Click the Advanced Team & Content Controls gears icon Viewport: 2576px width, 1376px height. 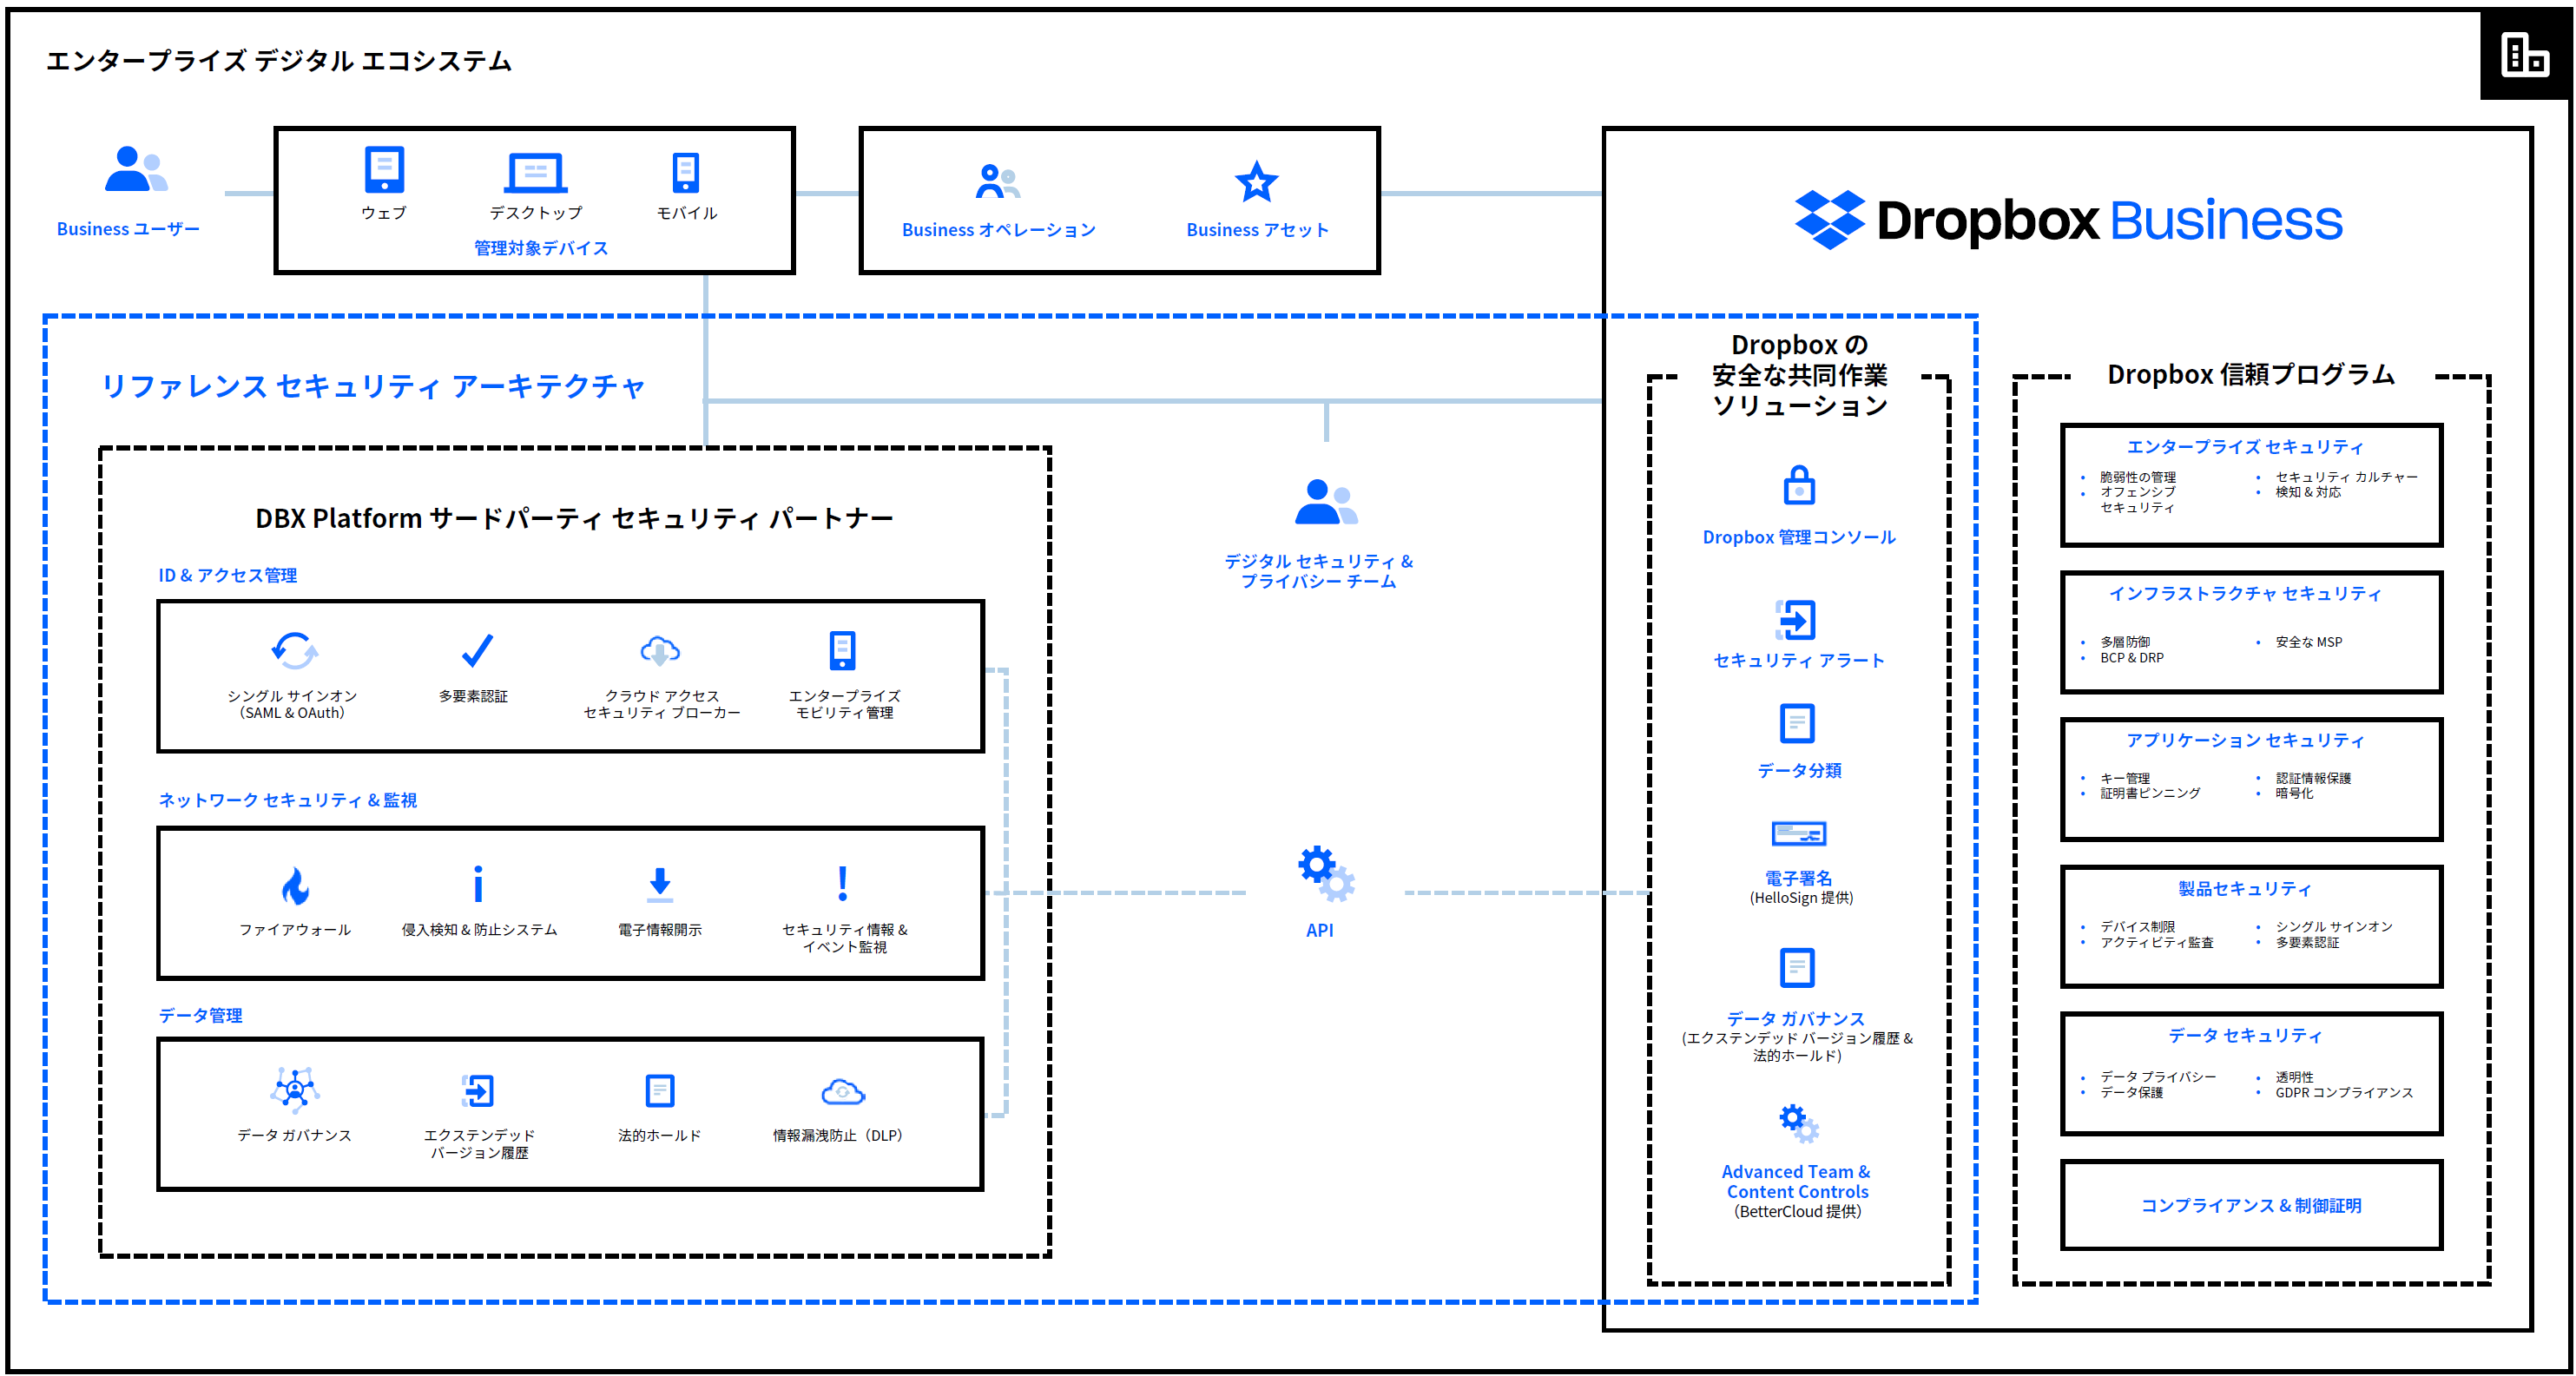[x=1798, y=1124]
